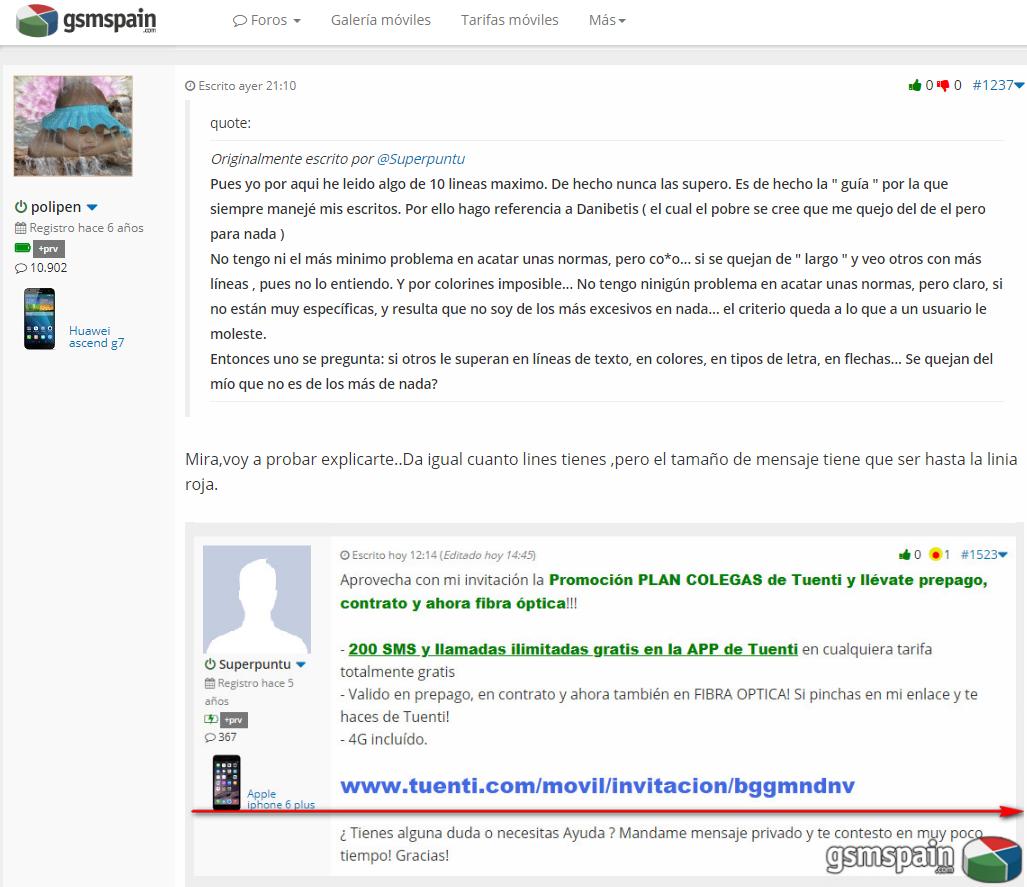Give thumbs up to post #1237
Viewport: 1027px width, 887px height.
[915, 85]
